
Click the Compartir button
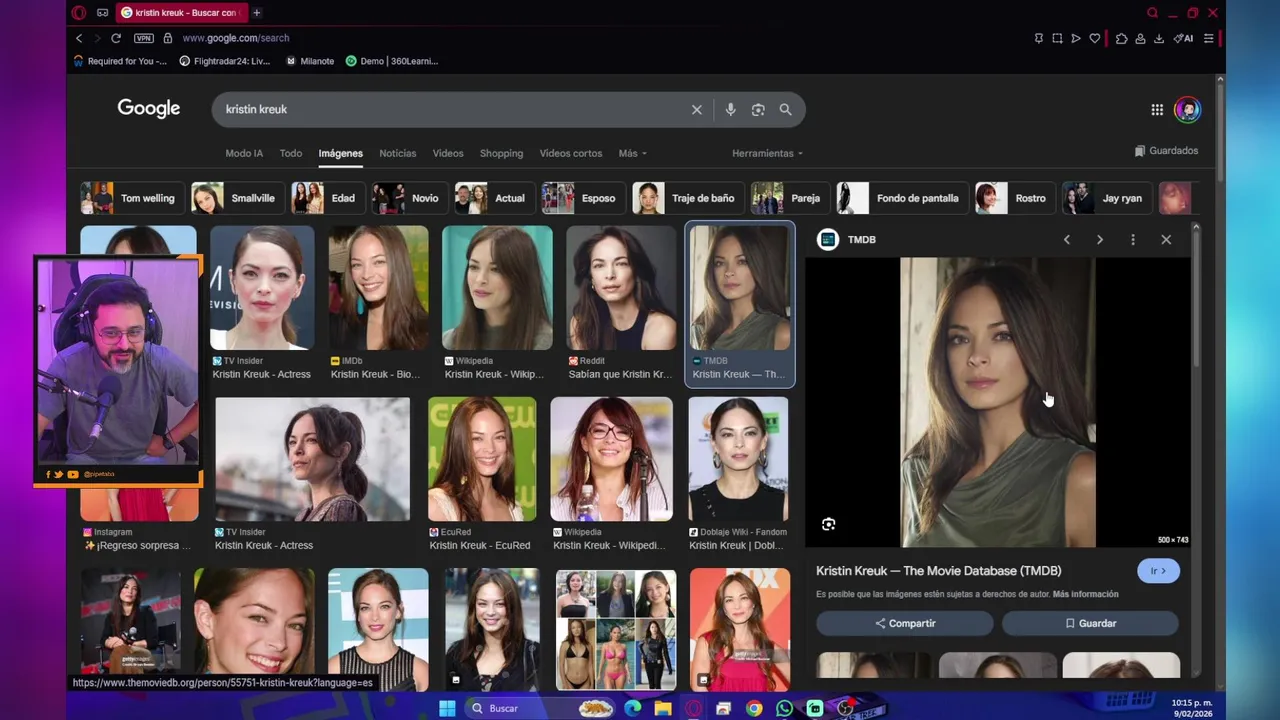coord(905,623)
